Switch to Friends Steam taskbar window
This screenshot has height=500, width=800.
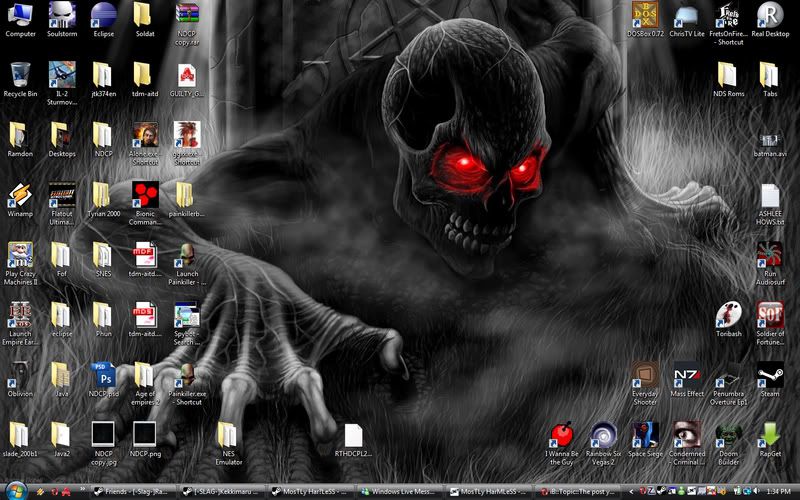[132, 491]
